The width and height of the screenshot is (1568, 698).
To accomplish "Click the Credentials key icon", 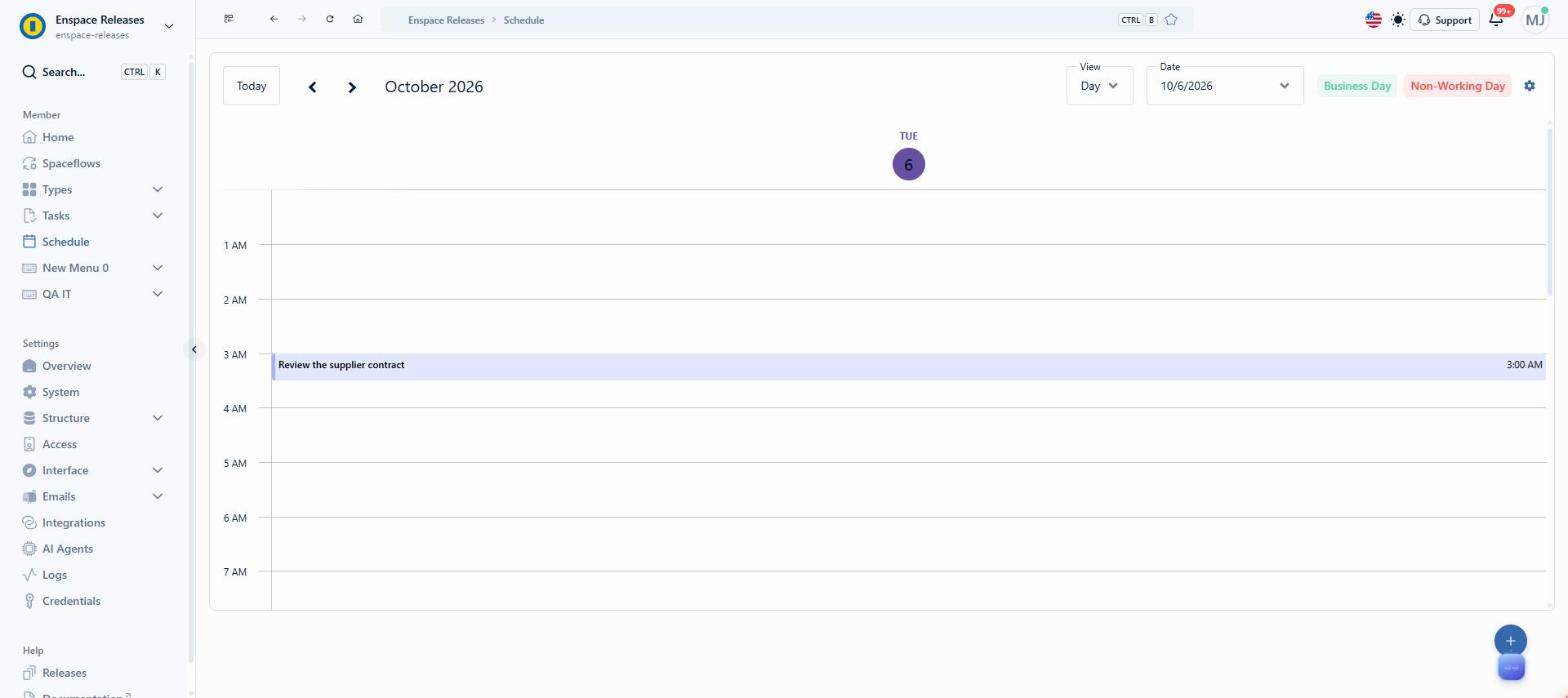I will click(x=29, y=601).
